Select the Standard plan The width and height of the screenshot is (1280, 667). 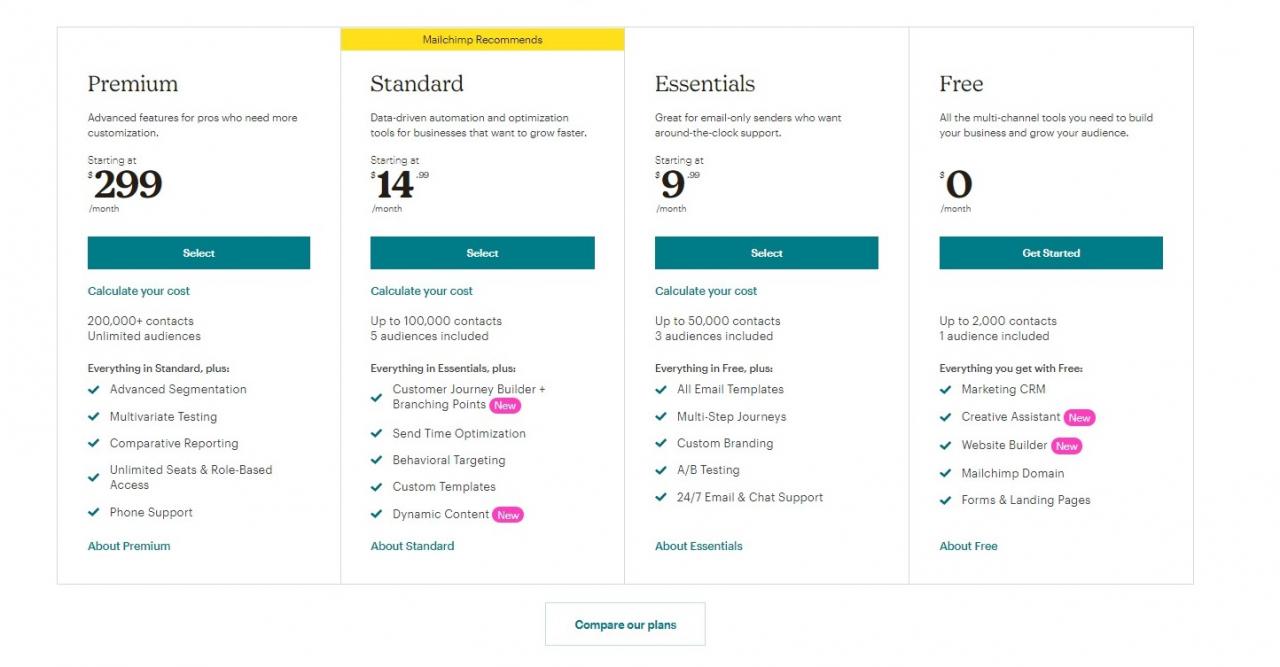point(482,253)
